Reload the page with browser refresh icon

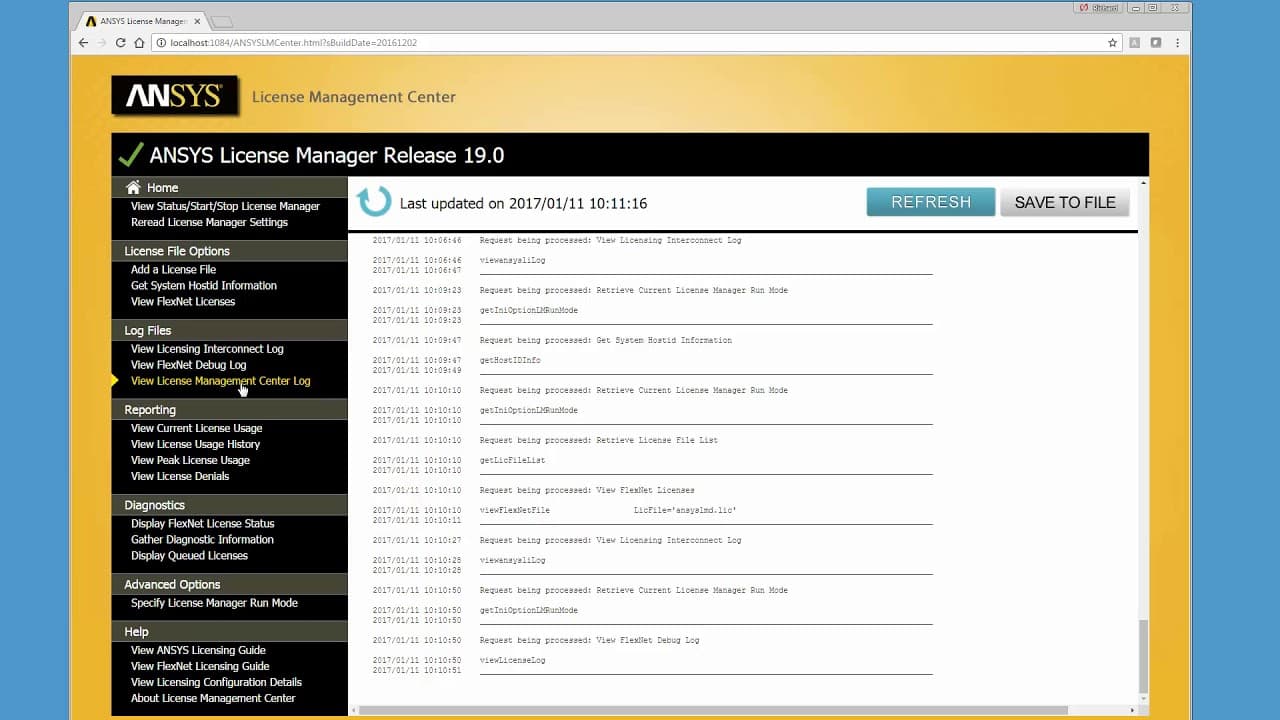(121, 43)
